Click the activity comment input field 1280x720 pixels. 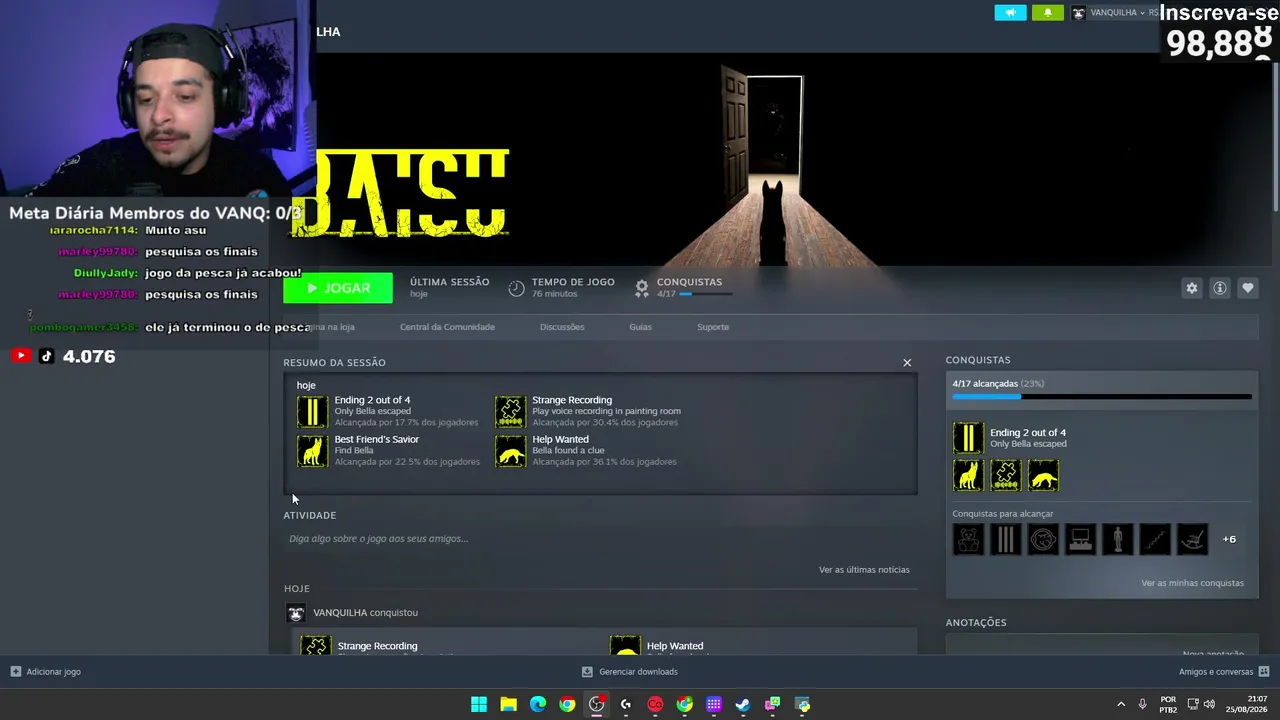pyautogui.click(x=600, y=539)
